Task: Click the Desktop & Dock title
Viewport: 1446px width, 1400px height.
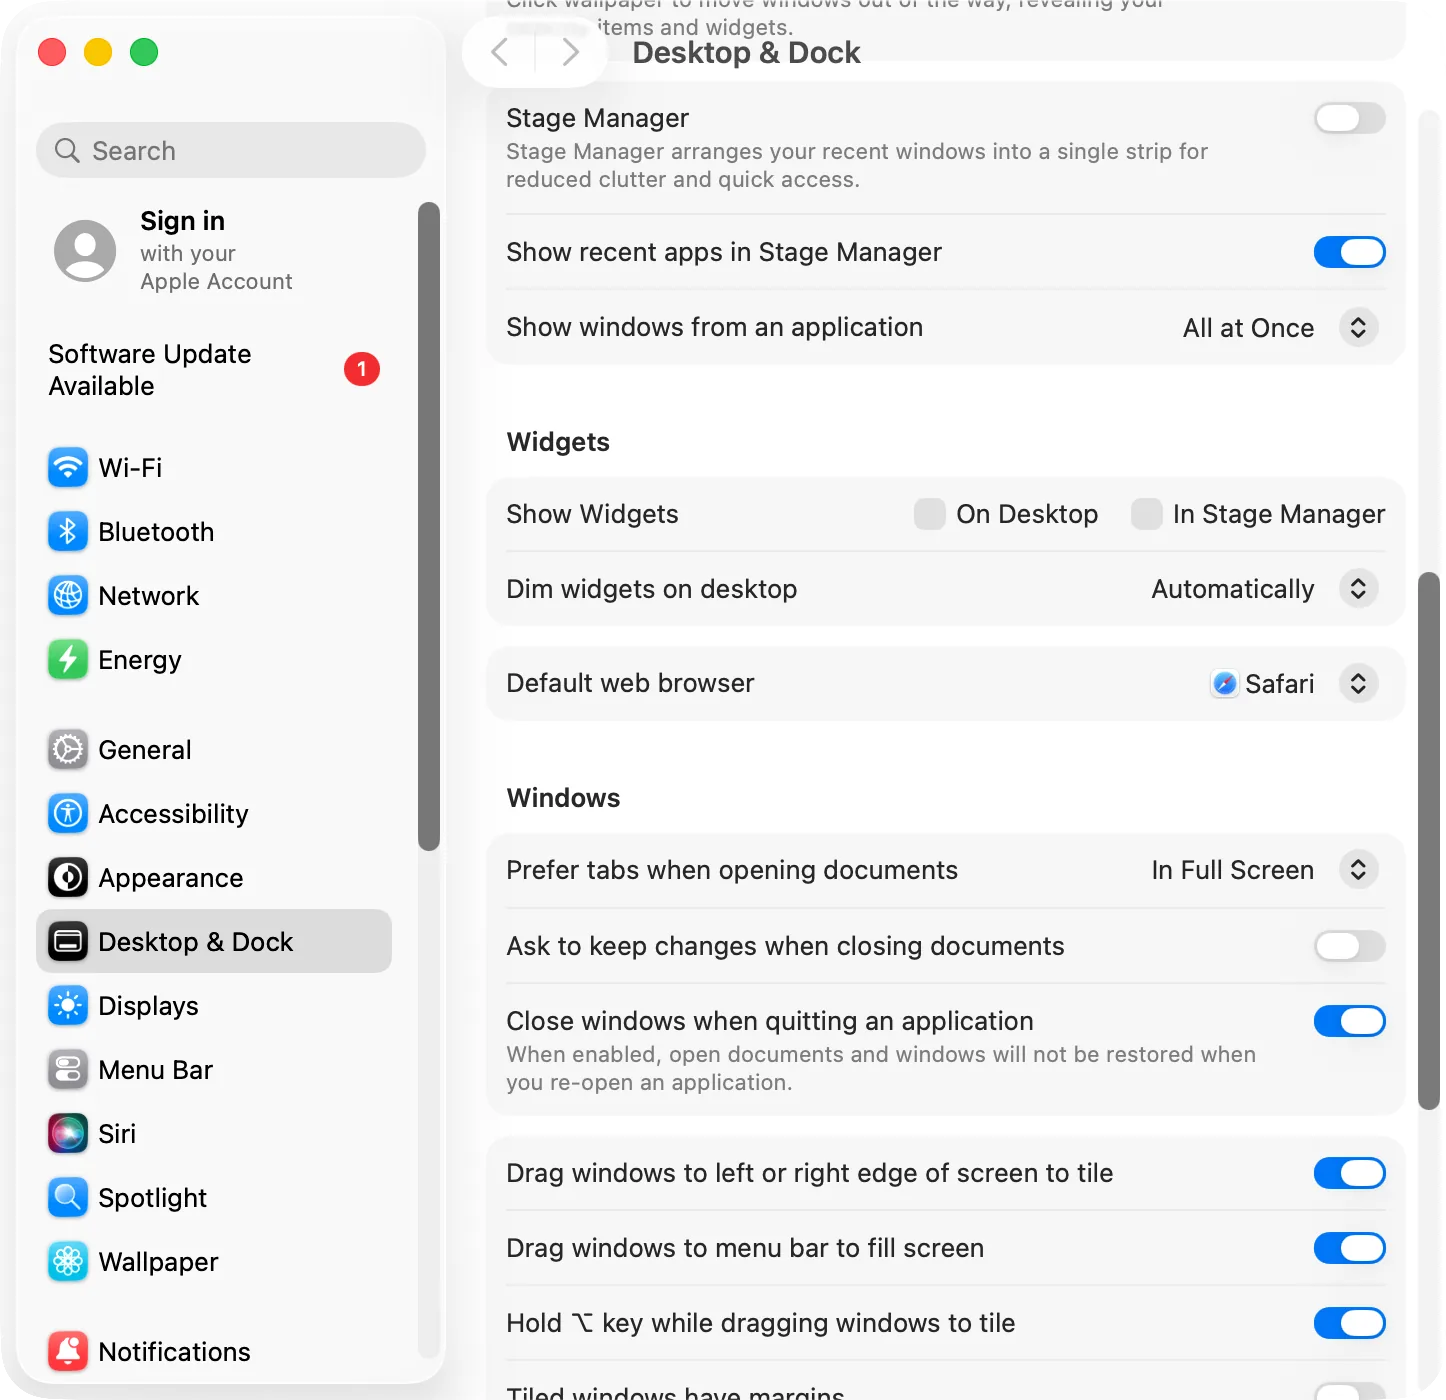Action: coord(746,52)
